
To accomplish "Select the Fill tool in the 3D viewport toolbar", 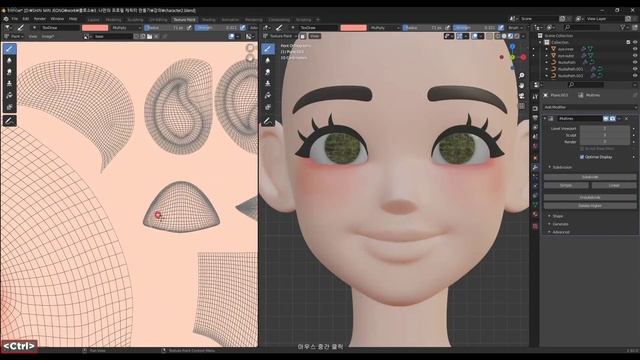I will (268, 96).
